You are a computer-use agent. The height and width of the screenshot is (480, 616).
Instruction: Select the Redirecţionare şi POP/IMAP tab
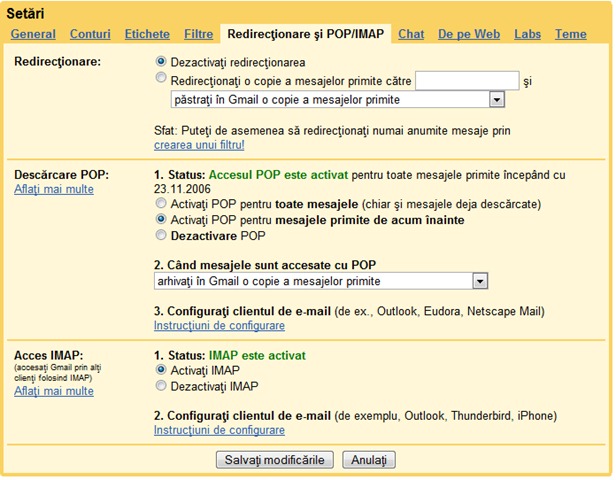point(306,34)
